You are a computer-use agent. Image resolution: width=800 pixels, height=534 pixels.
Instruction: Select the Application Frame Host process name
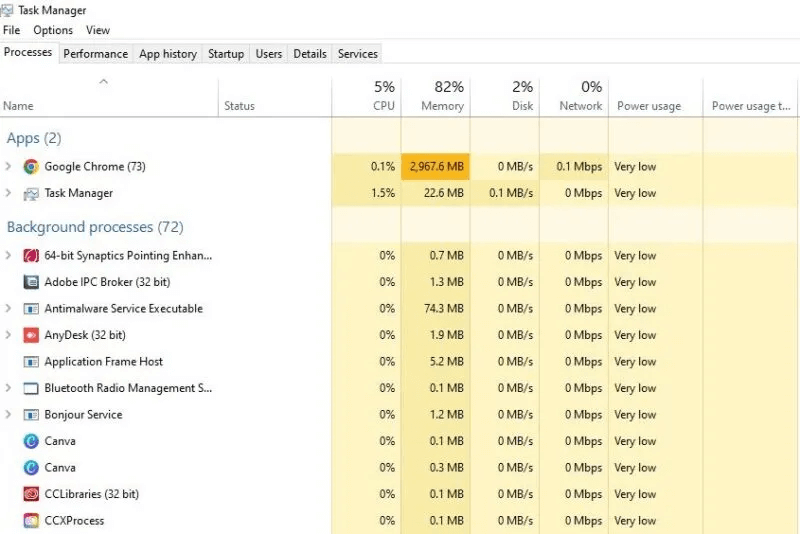[x=104, y=361]
